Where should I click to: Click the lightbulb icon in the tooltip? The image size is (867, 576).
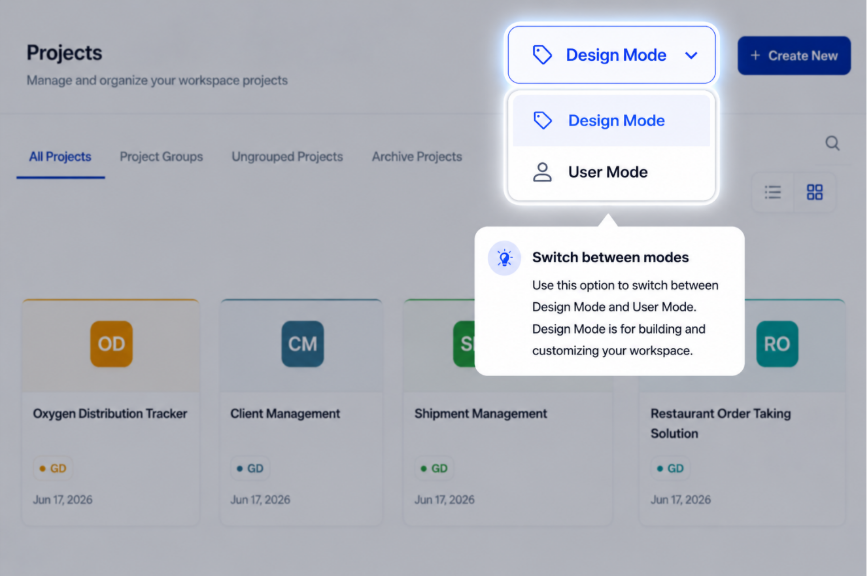click(x=504, y=258)
